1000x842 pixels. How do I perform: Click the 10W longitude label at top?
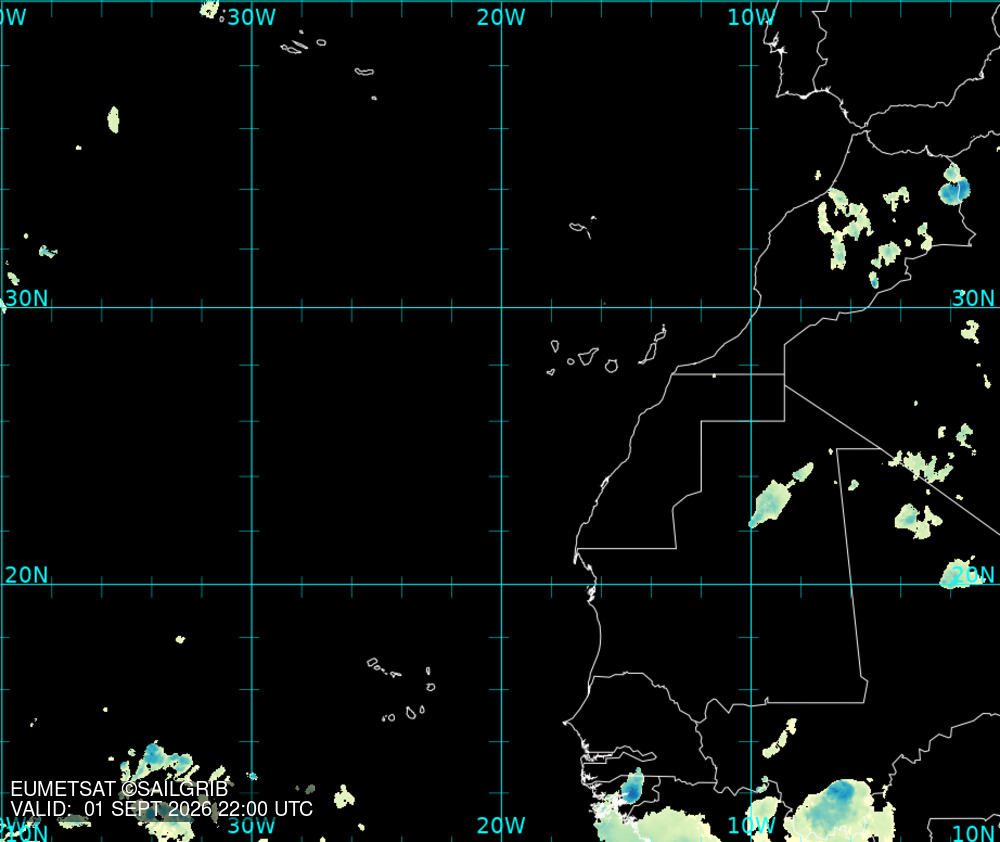coord(751,17)
